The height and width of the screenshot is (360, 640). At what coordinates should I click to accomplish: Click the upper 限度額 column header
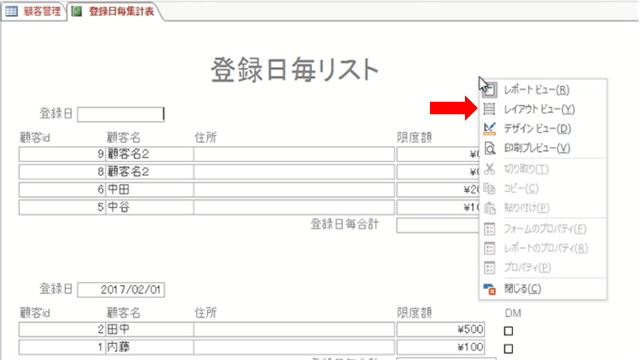(414, 138)
